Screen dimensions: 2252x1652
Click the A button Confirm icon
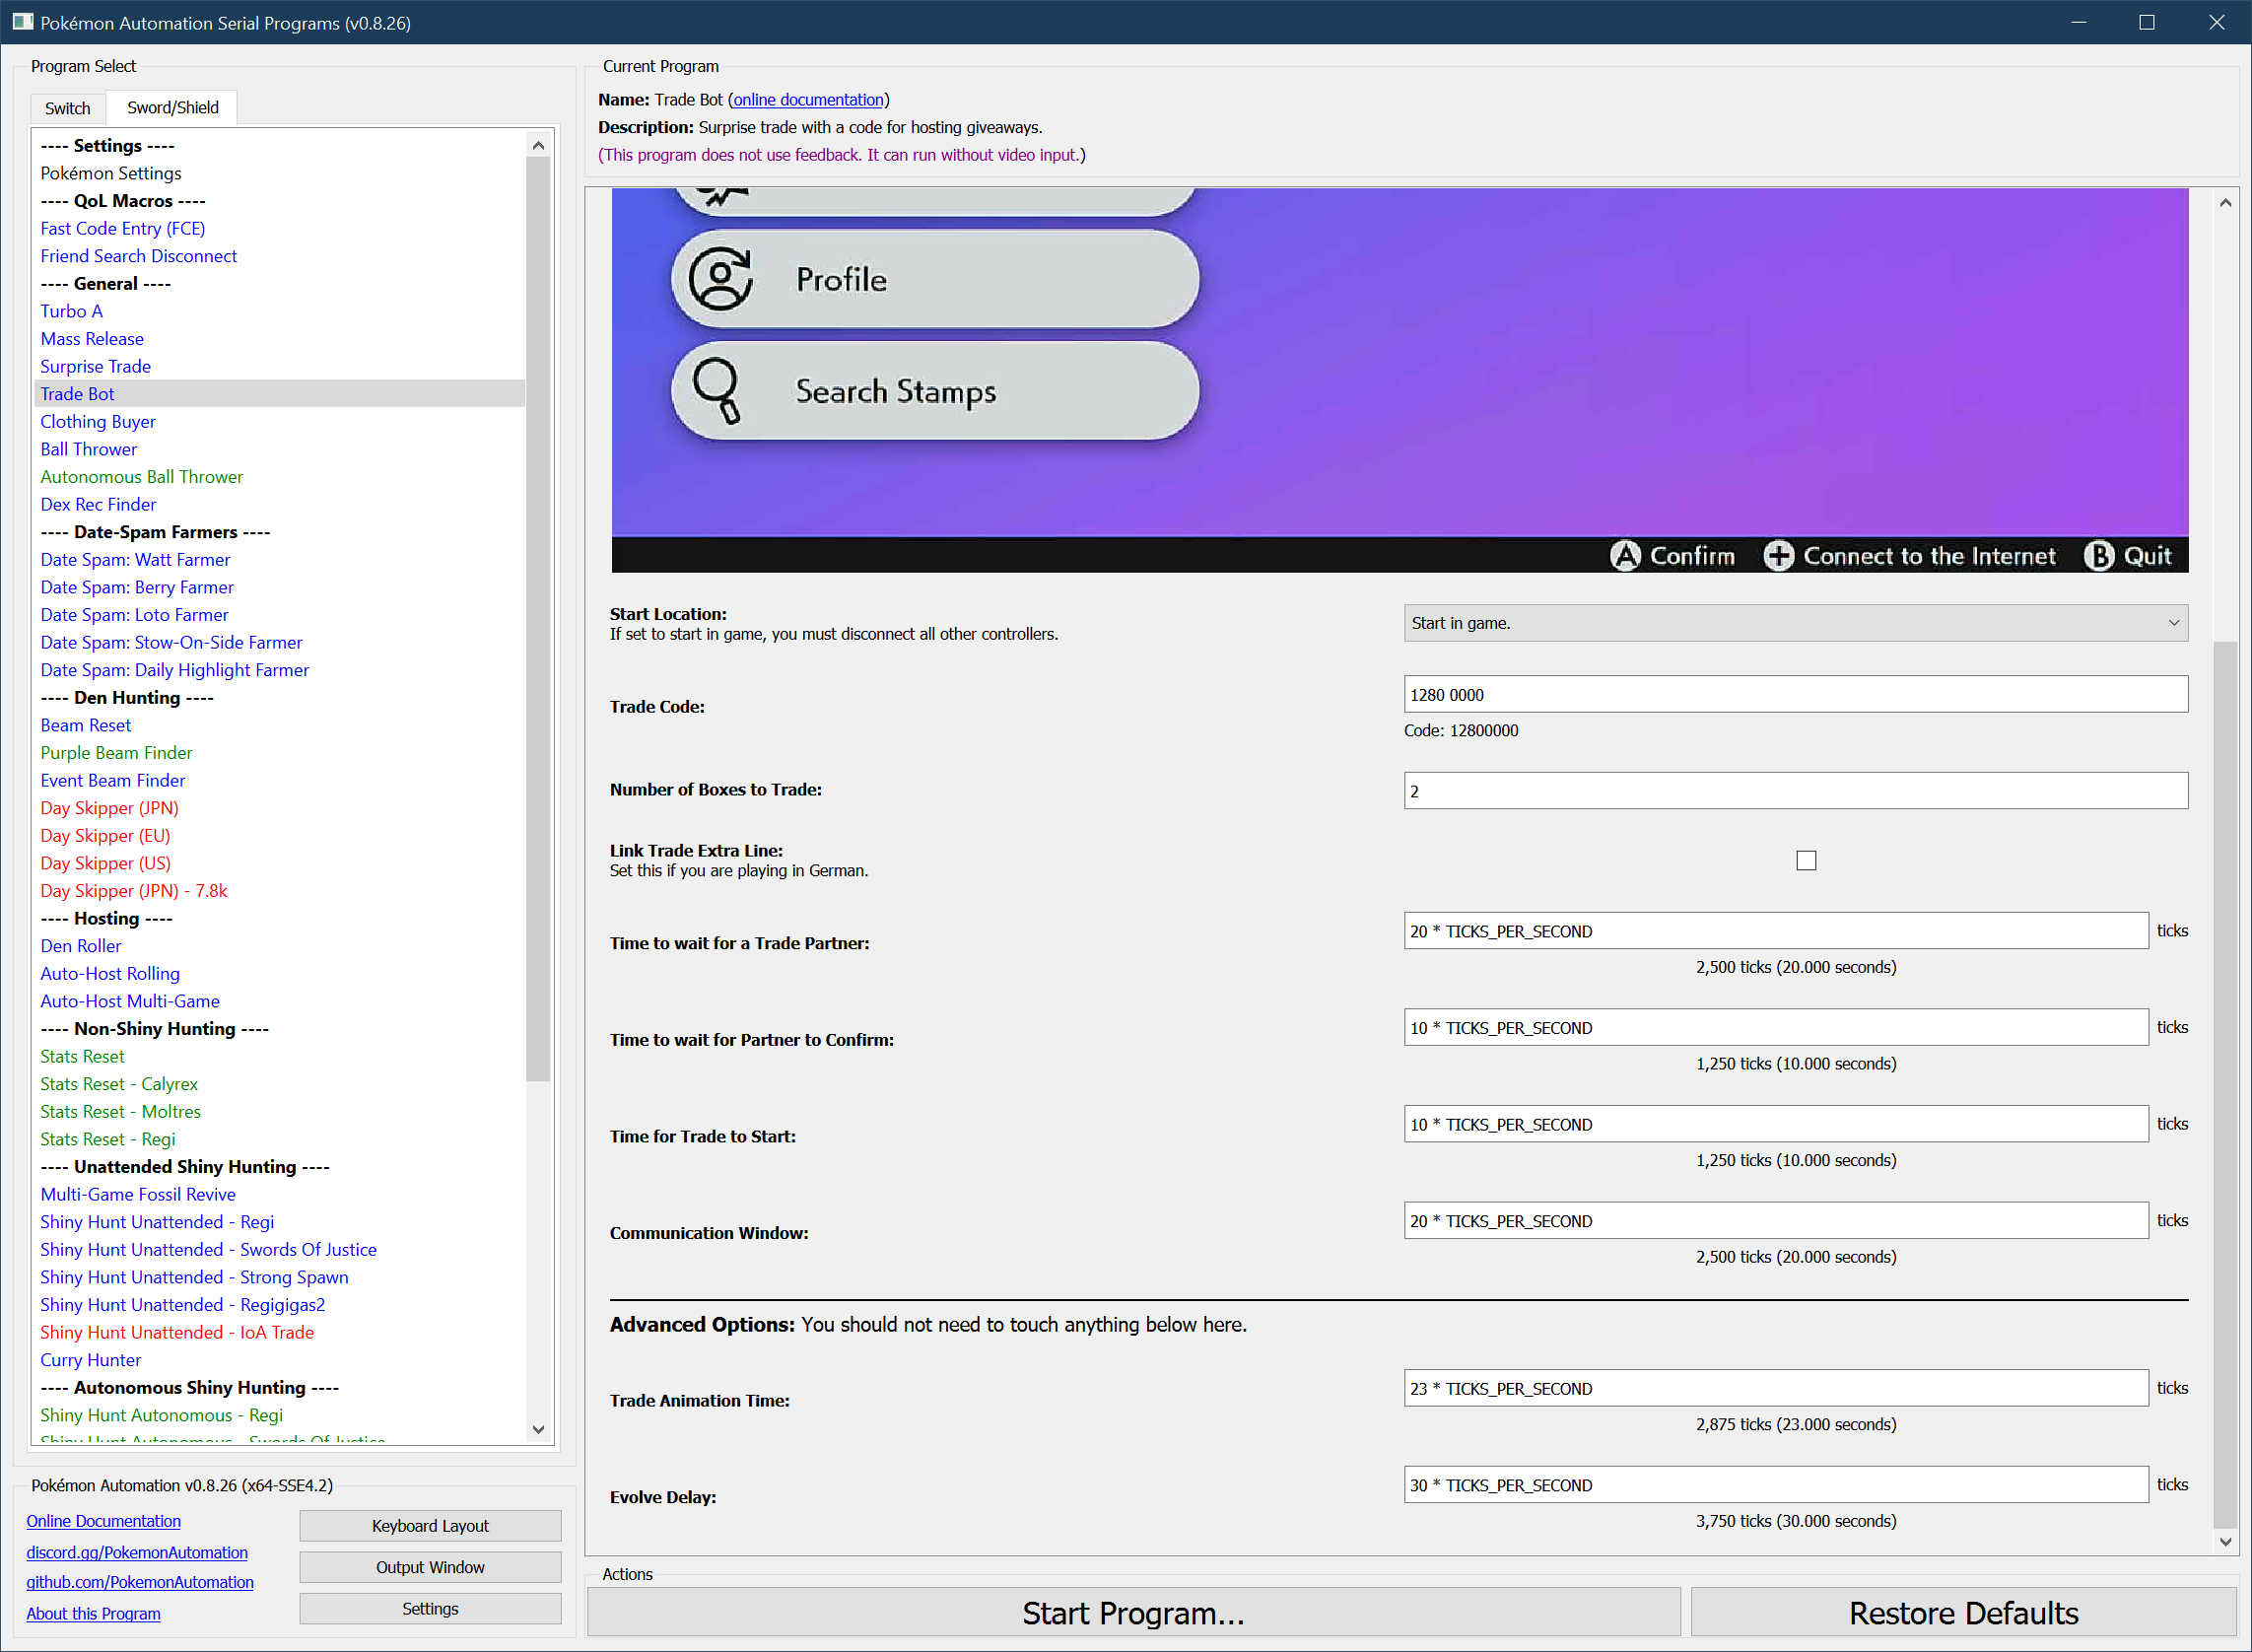click(x=1625, y=556)
